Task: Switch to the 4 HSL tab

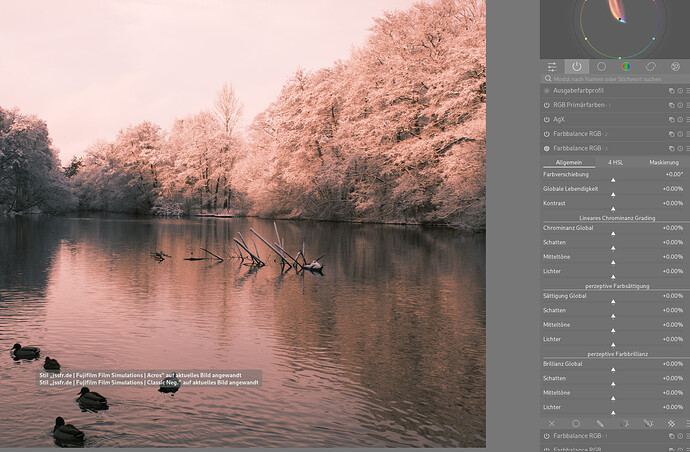Action: (616, 162)
